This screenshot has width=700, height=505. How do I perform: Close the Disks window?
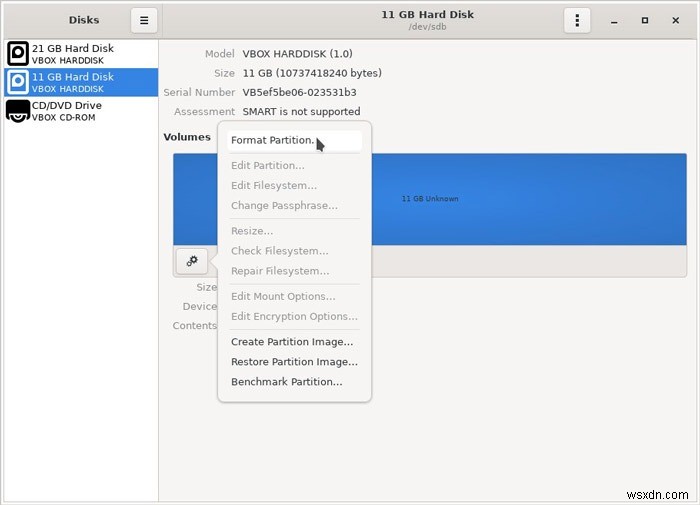675,21
